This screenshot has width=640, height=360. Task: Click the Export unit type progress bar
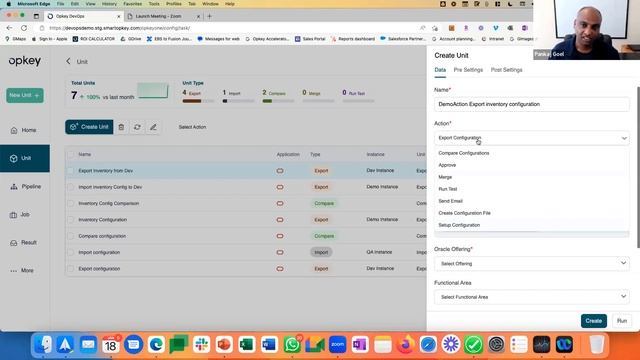click(198, 101)
